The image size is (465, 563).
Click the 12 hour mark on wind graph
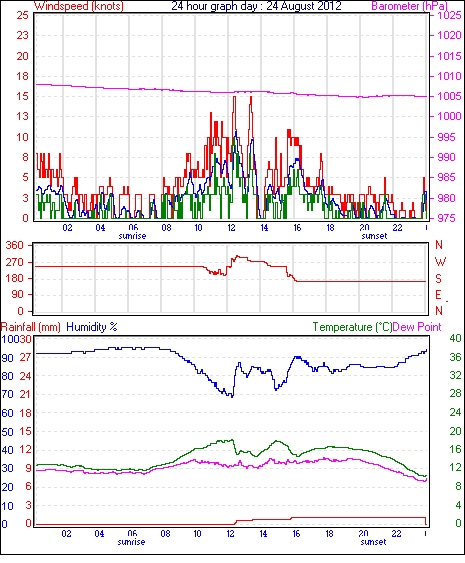231,228
